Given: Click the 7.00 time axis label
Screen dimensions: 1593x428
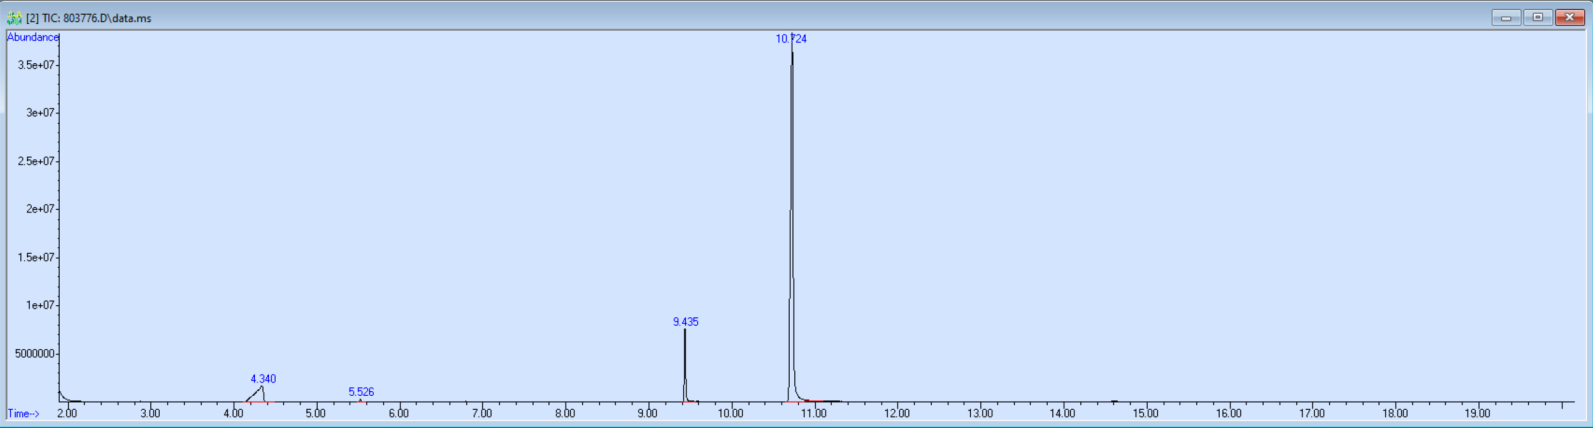Looking at the screenshot, I should pos(482,413).
